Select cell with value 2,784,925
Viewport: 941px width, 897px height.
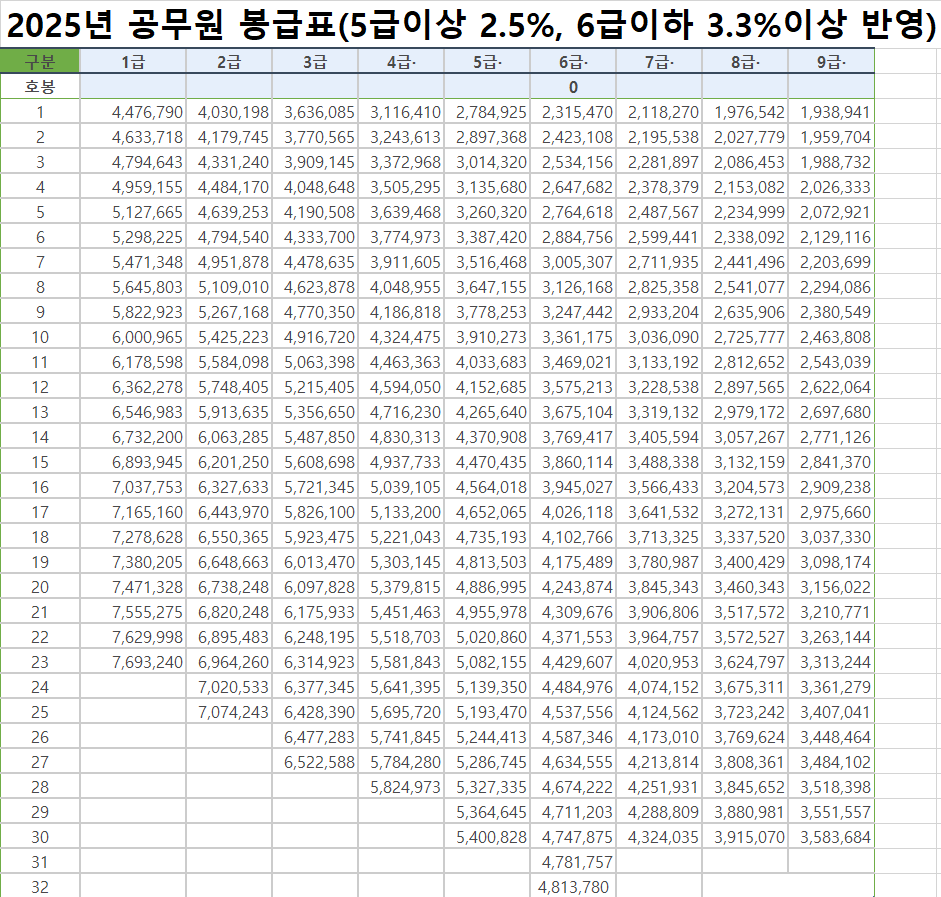coord(487,112)
